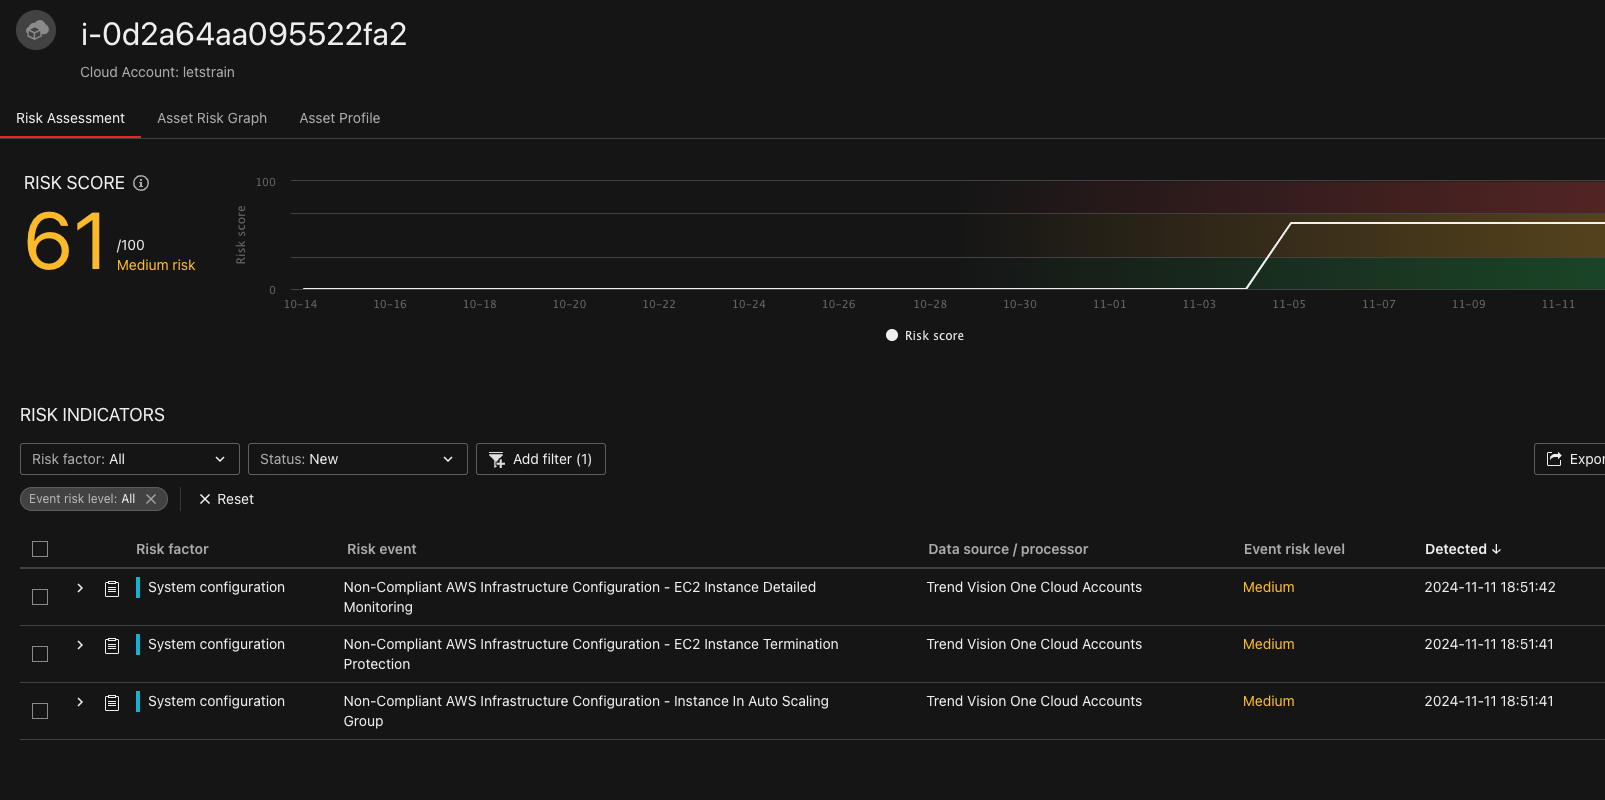
Task: Click the cloud asset icon beside instance ID
Action: [x=37, y=31]
